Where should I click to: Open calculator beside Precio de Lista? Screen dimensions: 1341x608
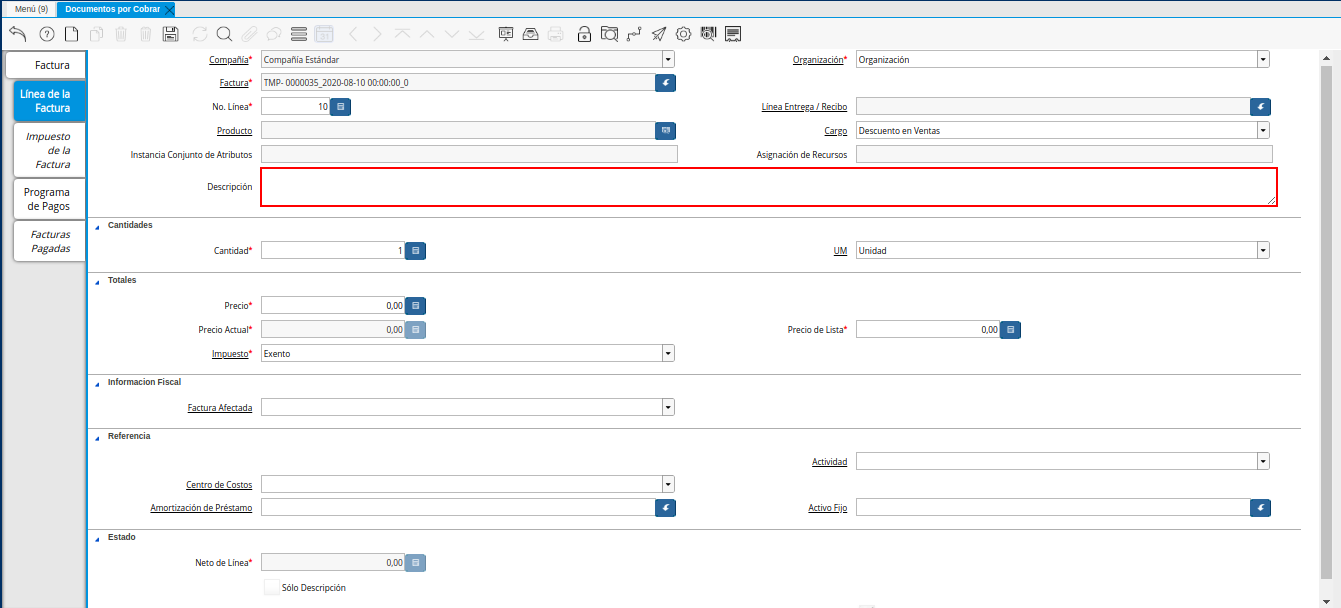coord(1010,329)
